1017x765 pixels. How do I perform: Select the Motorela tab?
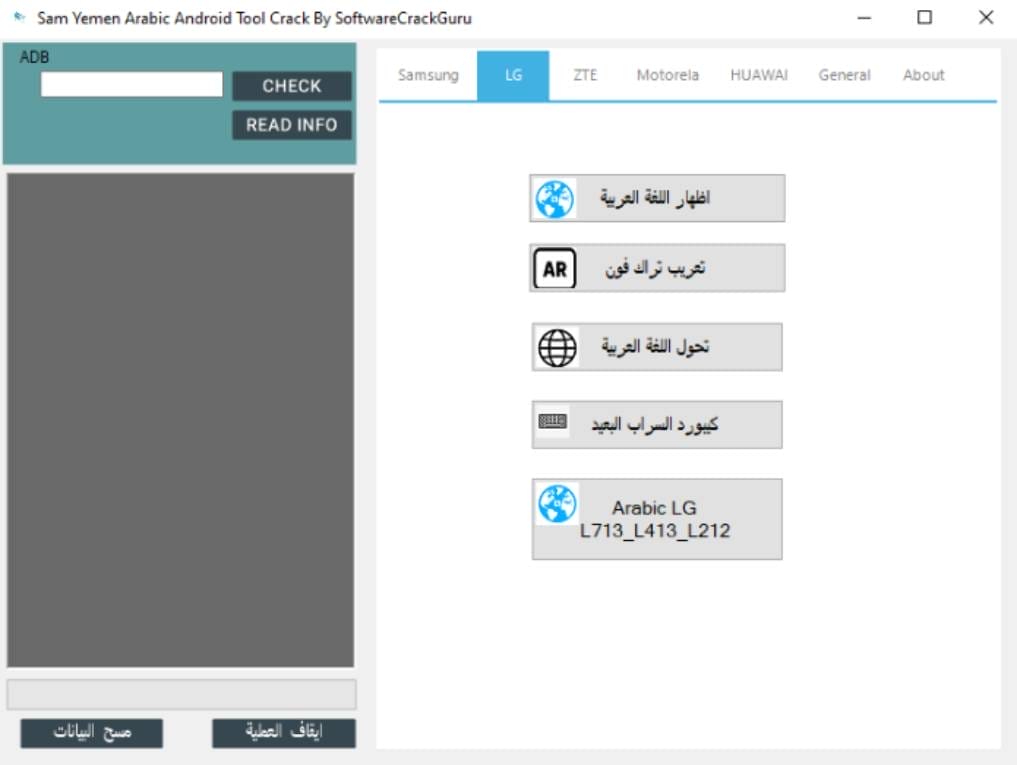[x=666, y=74]
